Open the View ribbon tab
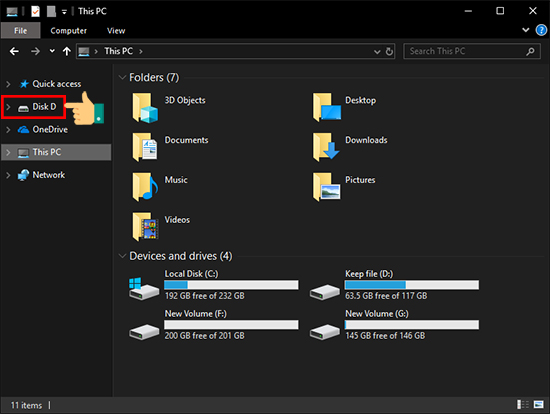 116,31
